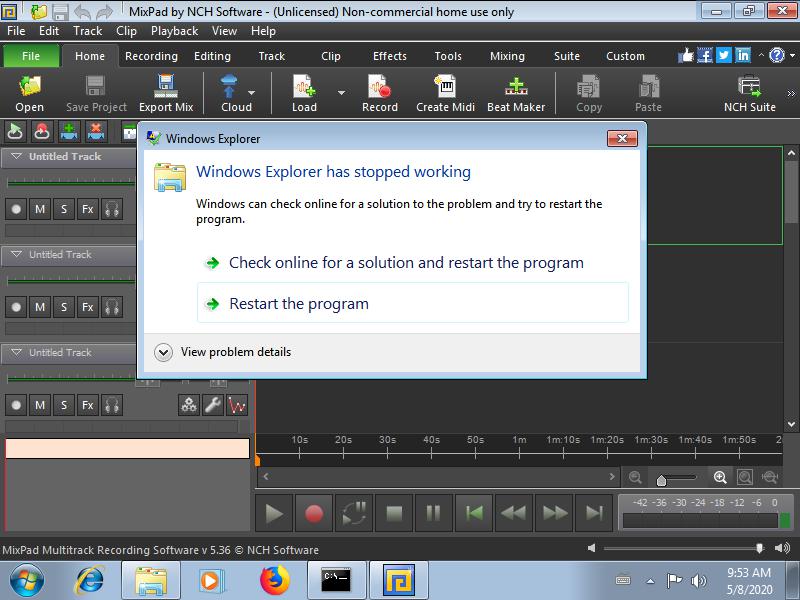Click the master volume slider handle

(759, 548)
